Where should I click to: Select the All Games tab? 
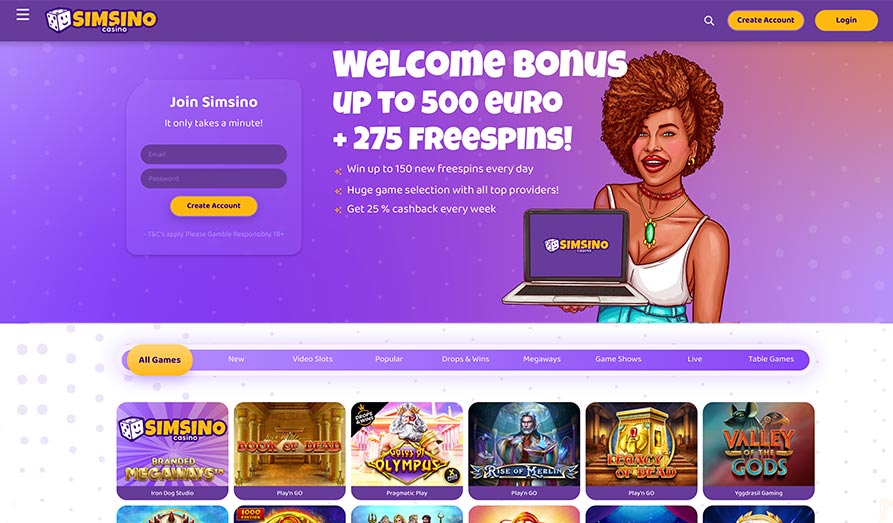159,359
